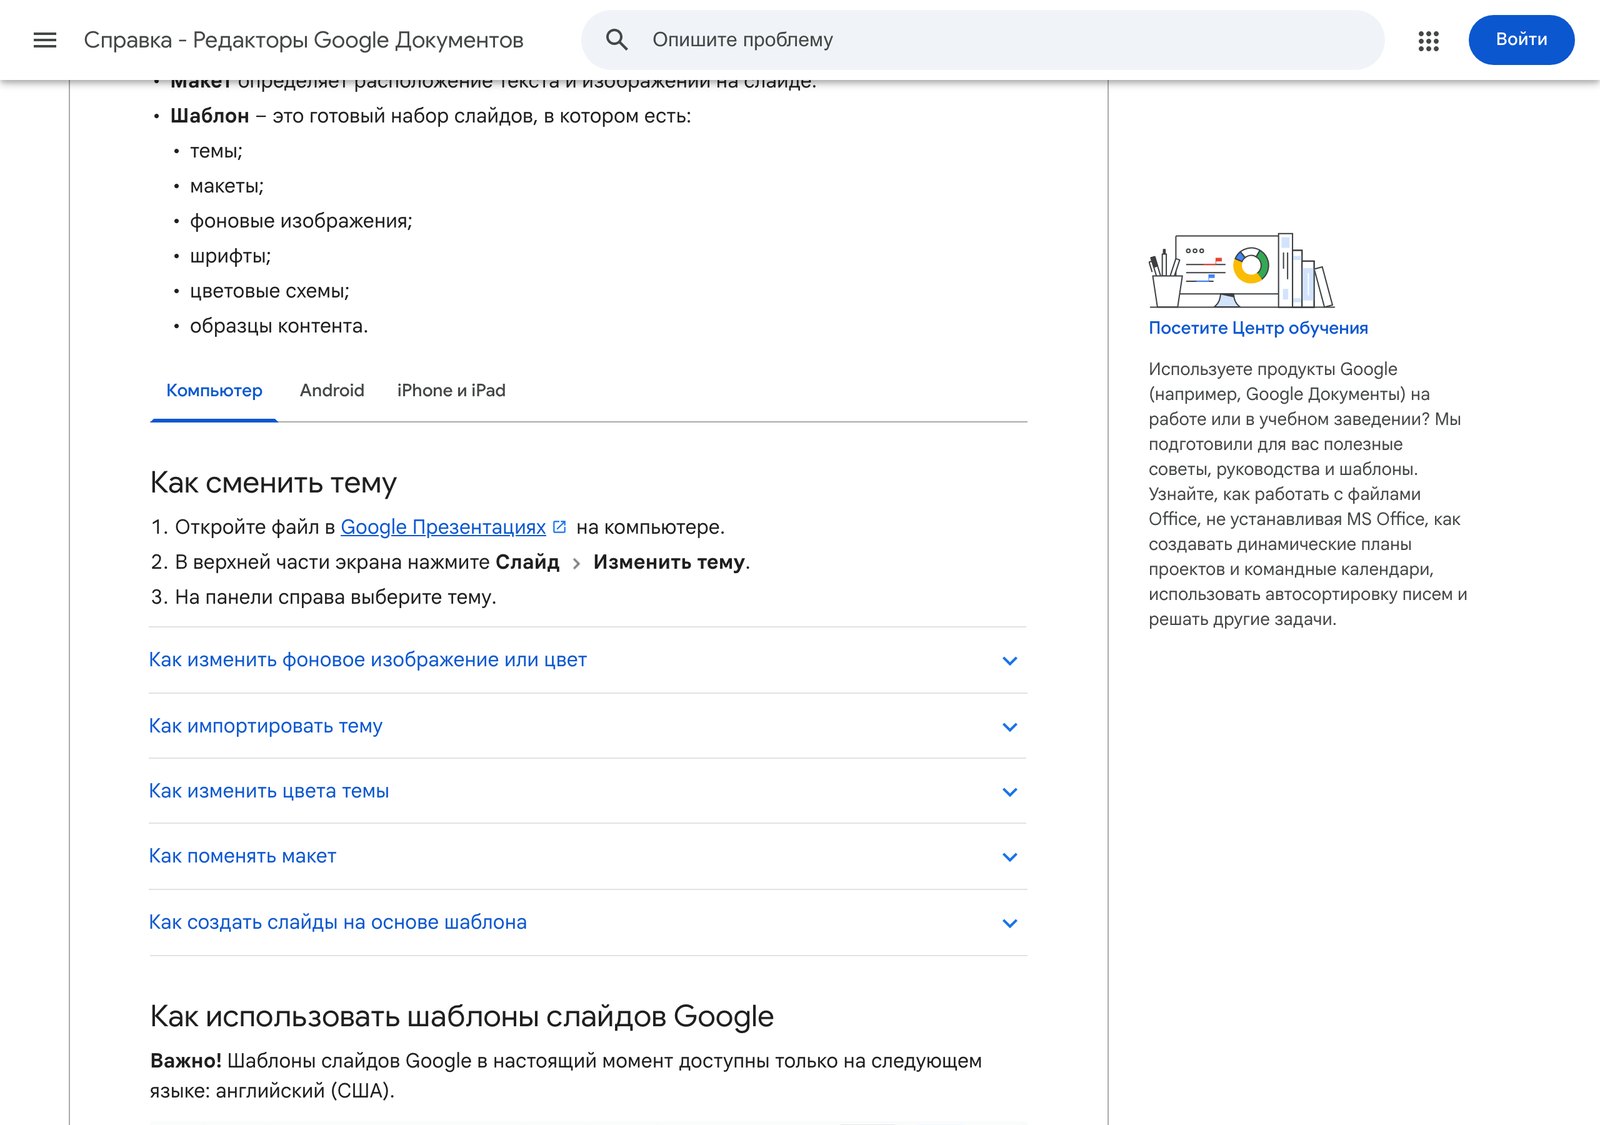Click chevron beside 'Как поменять макет'

(x=1010, y=857)
